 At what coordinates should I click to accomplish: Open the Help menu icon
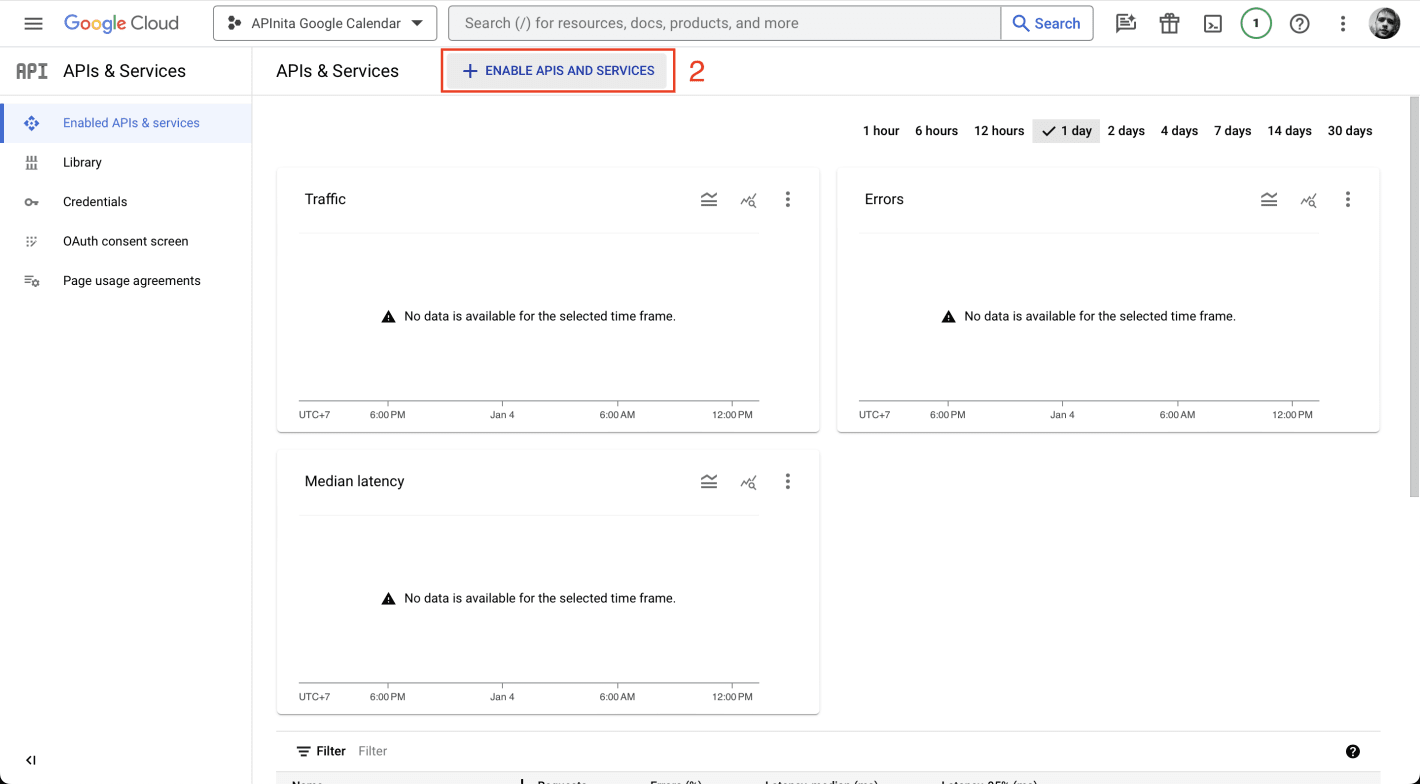tap(1299, 22)
